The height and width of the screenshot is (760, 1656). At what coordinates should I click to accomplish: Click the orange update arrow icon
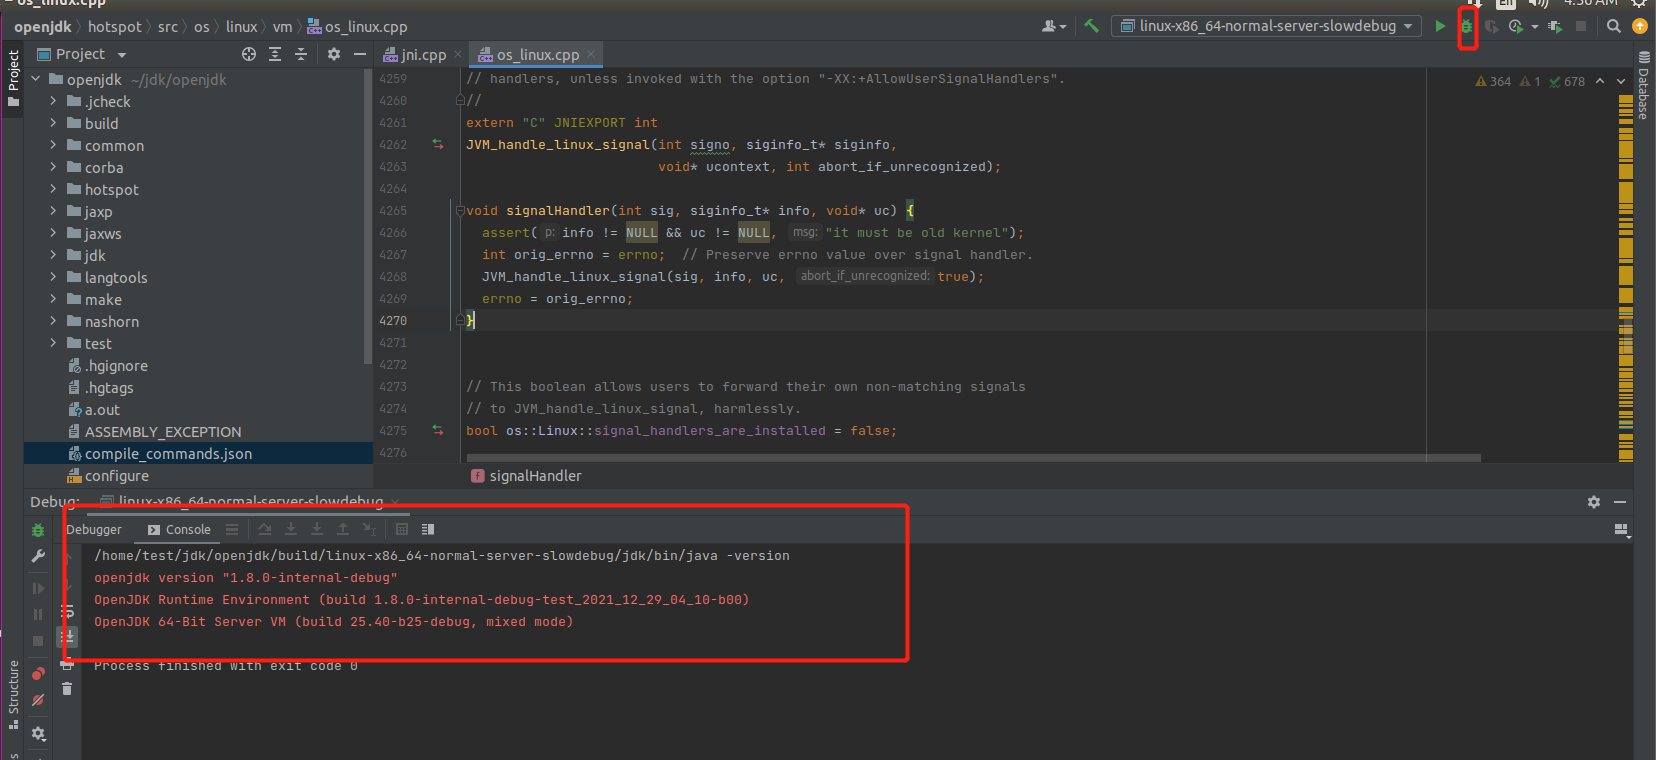(x=1640, y=26)
